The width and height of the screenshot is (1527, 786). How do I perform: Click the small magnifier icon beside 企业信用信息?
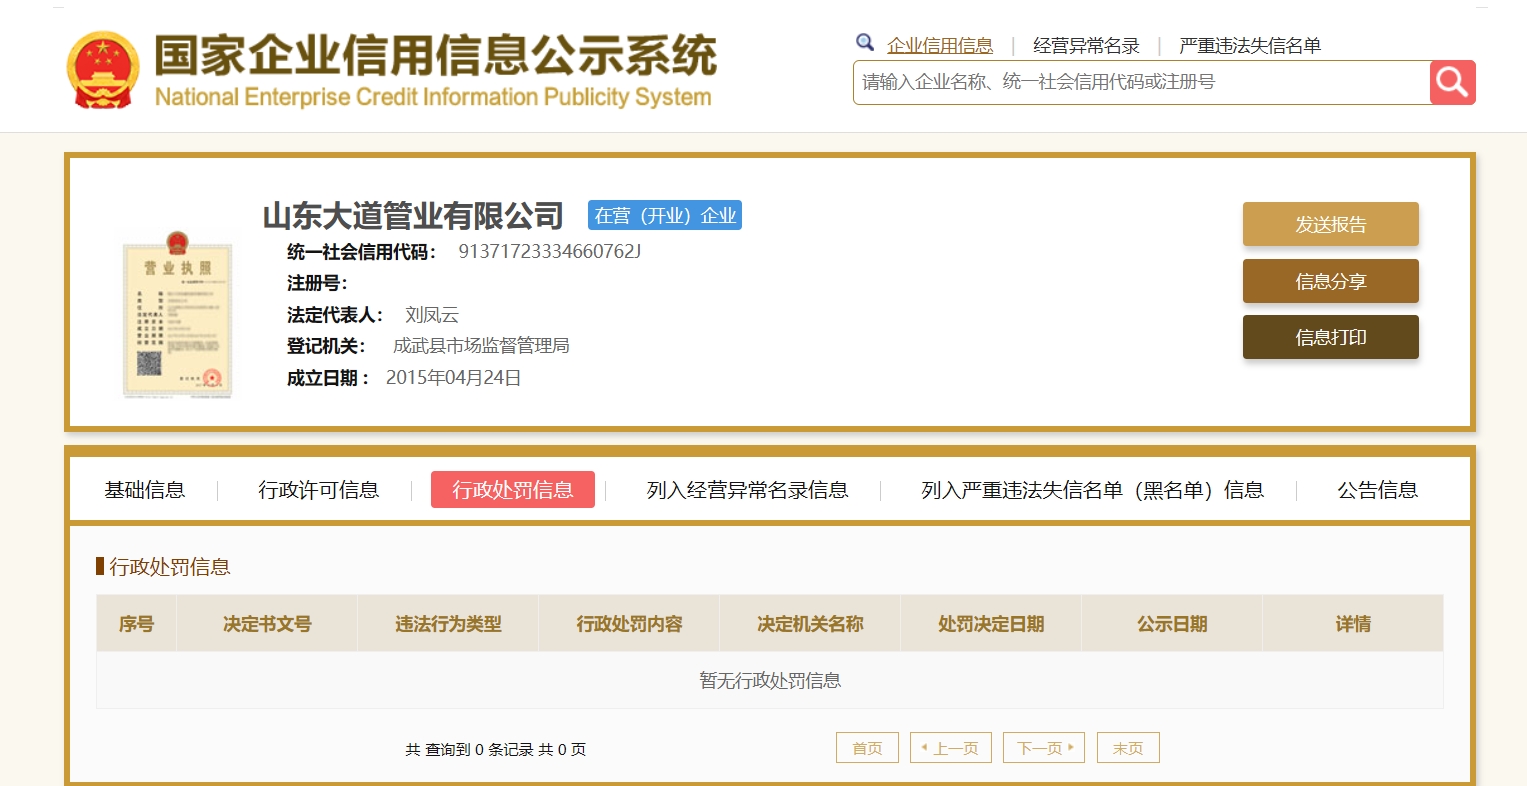point(865,42)
